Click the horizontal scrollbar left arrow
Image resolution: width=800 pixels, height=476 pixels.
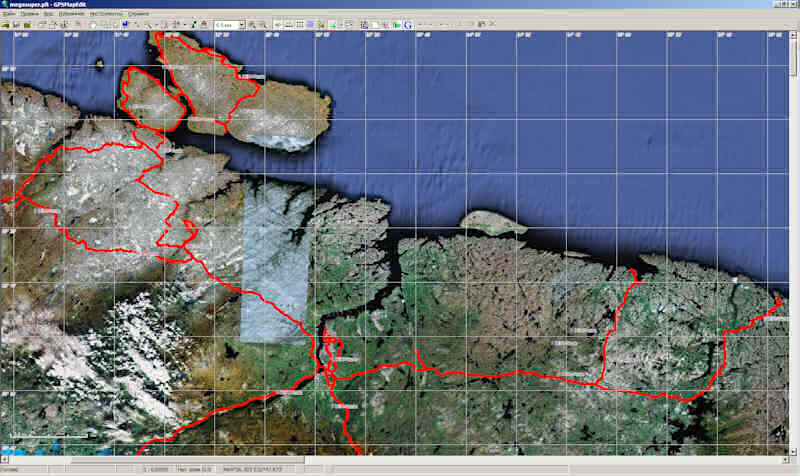(4, 461)
